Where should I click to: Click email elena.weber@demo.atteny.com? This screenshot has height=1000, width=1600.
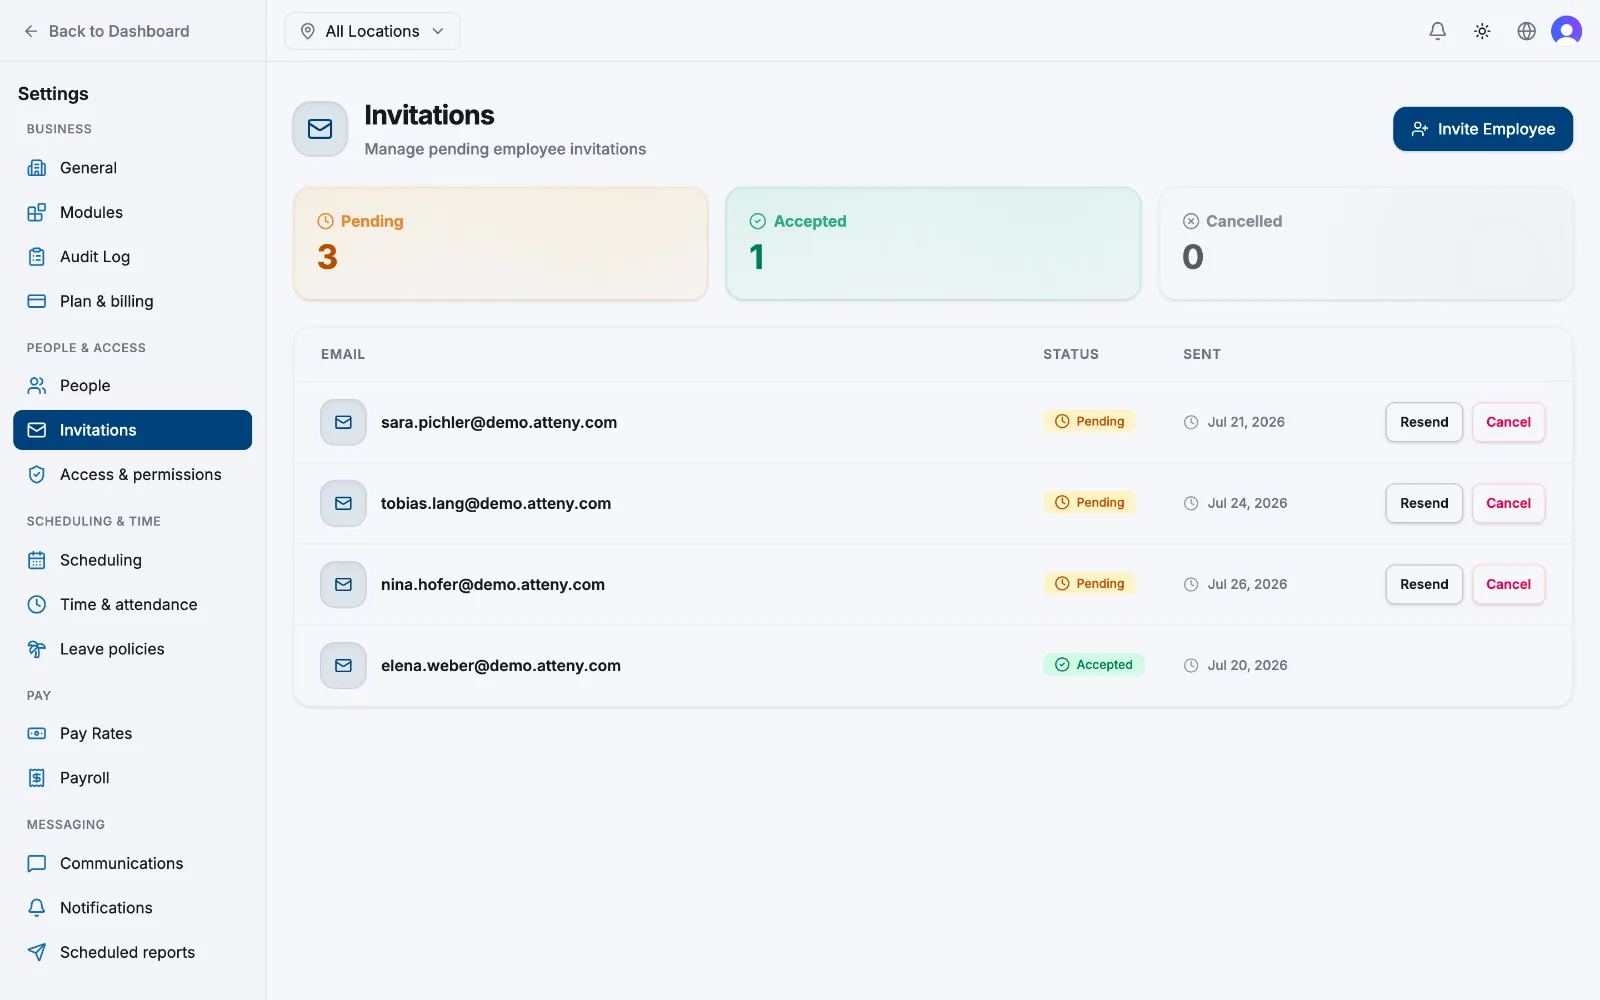(x=501, y=665)
